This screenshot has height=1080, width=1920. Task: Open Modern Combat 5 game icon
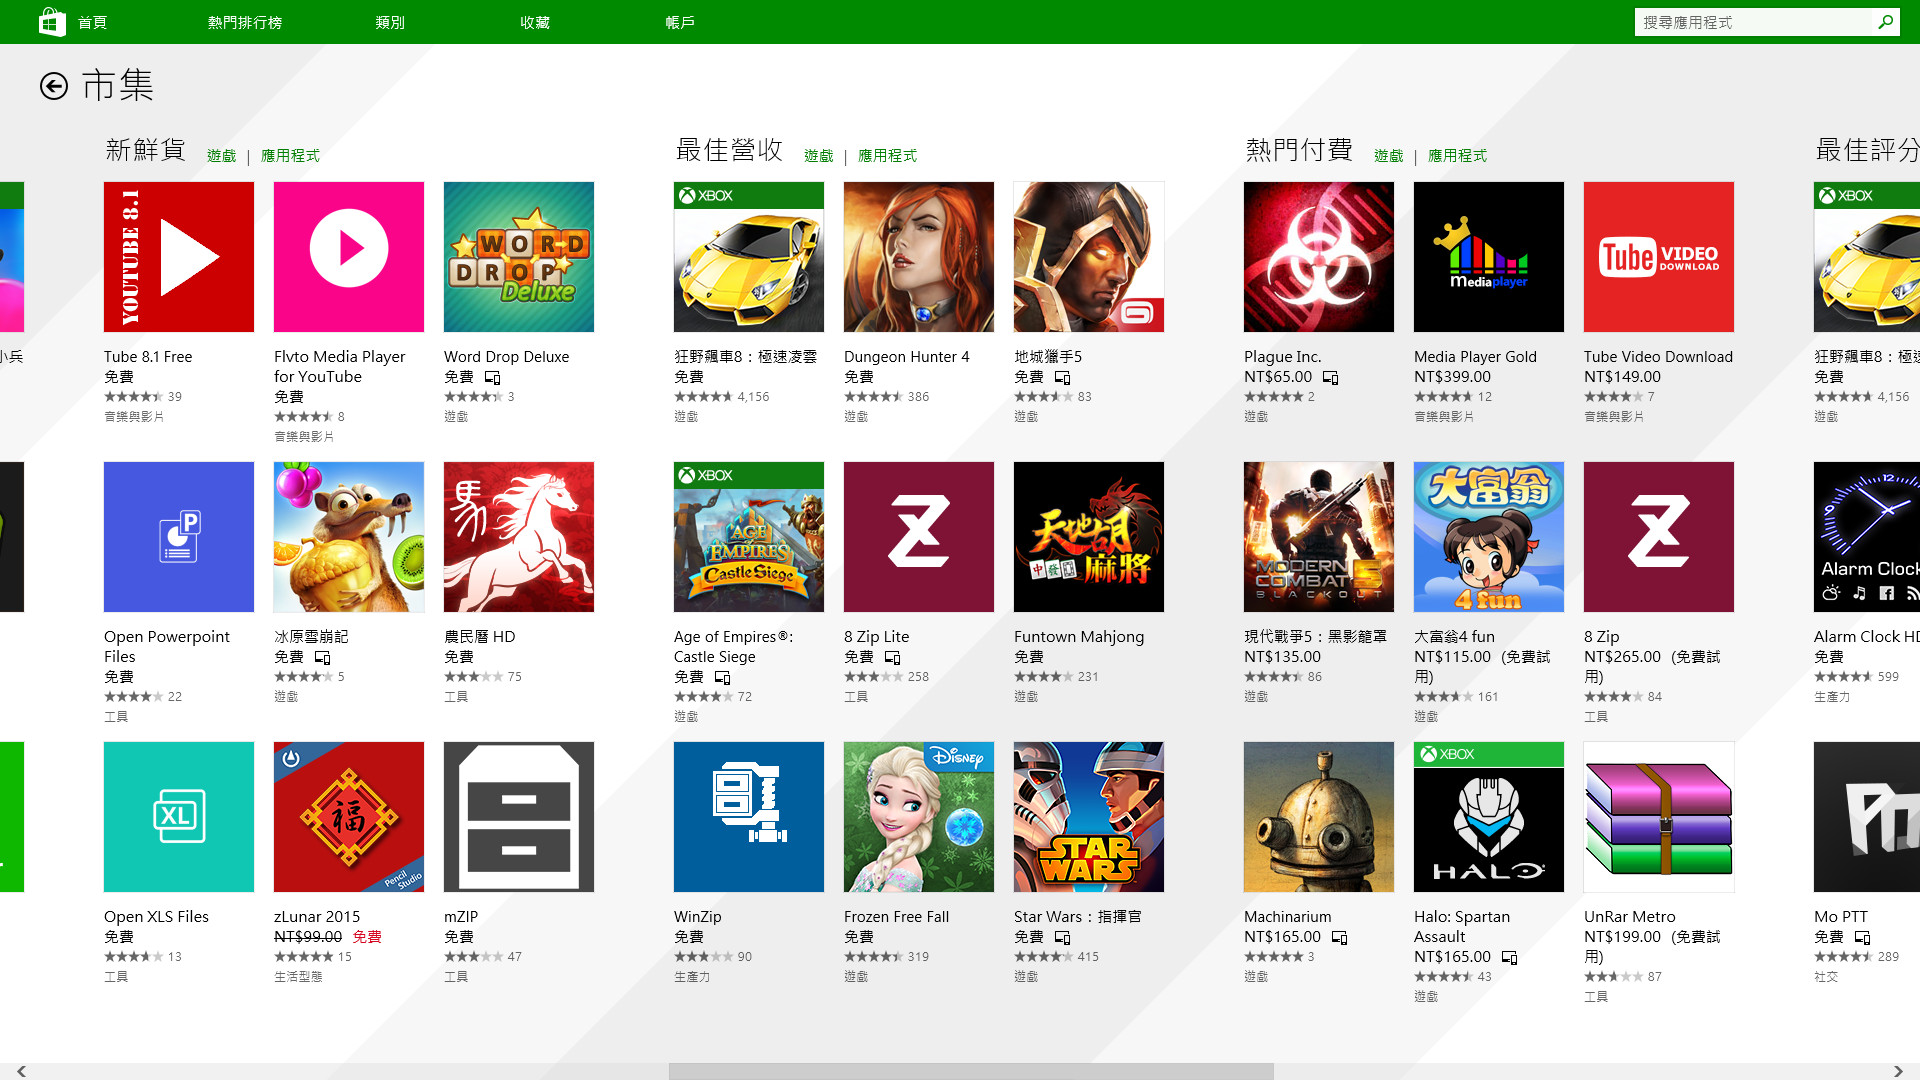click(1319, 537)
